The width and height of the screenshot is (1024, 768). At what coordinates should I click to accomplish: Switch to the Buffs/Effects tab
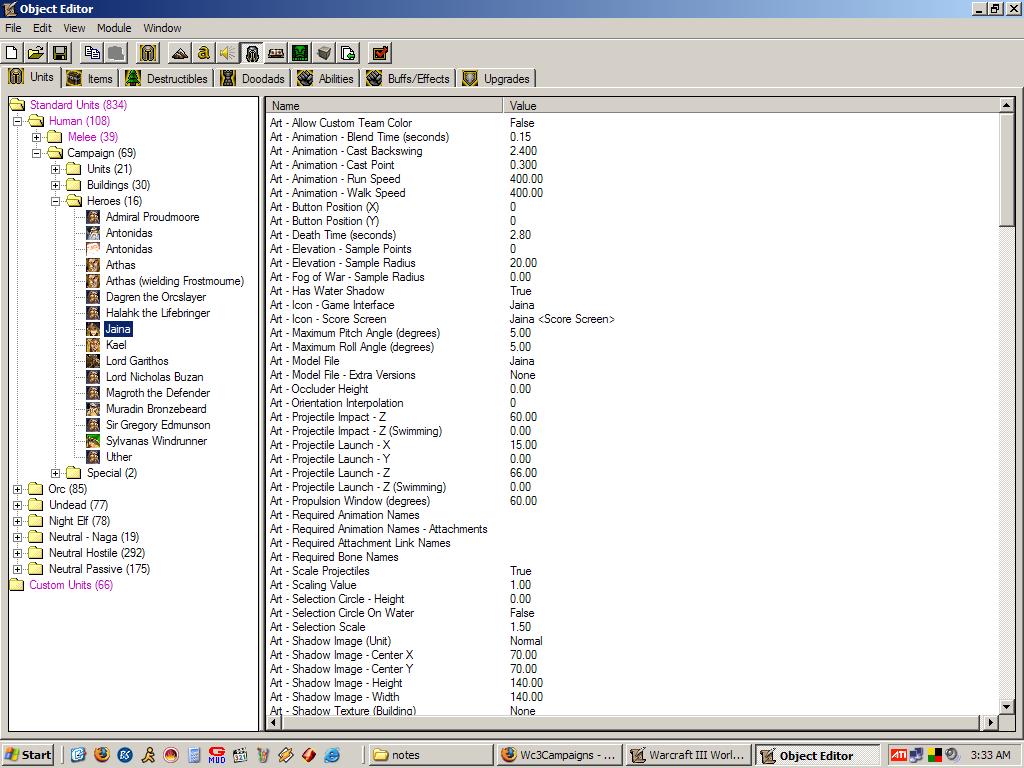(x=408, y=78)
